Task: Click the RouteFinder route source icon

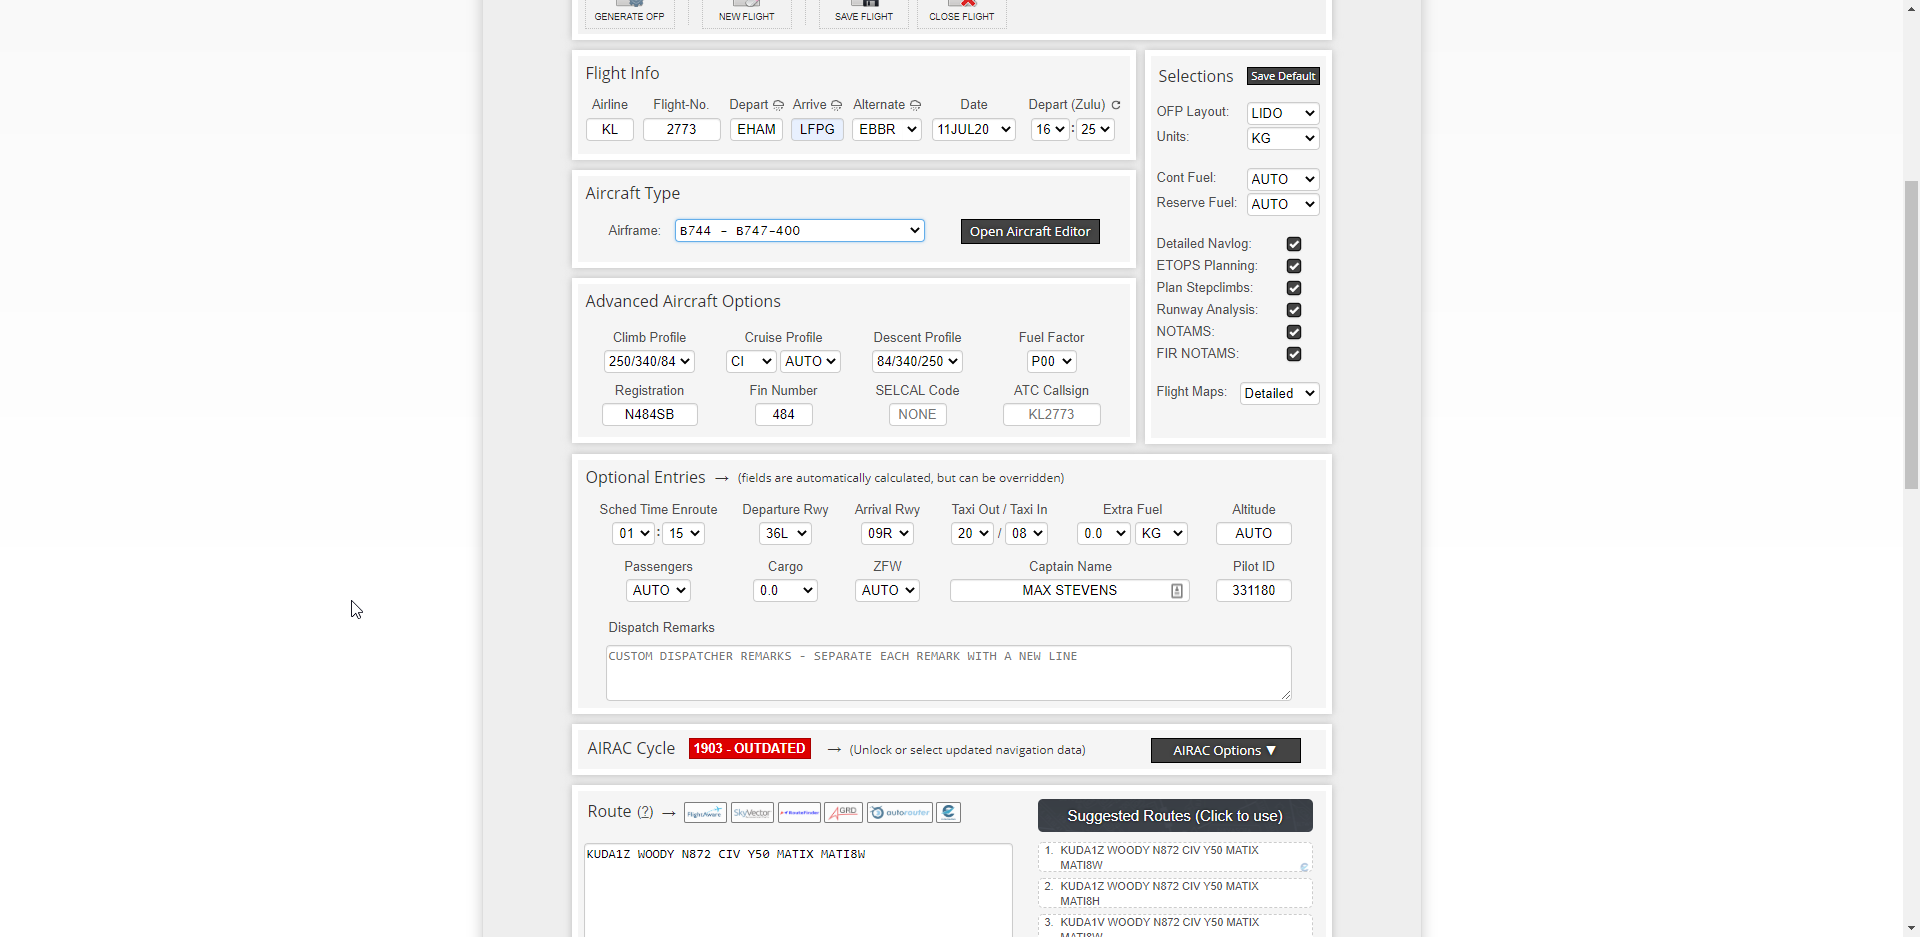Action: pyautogui.click(x=799, y=813)
